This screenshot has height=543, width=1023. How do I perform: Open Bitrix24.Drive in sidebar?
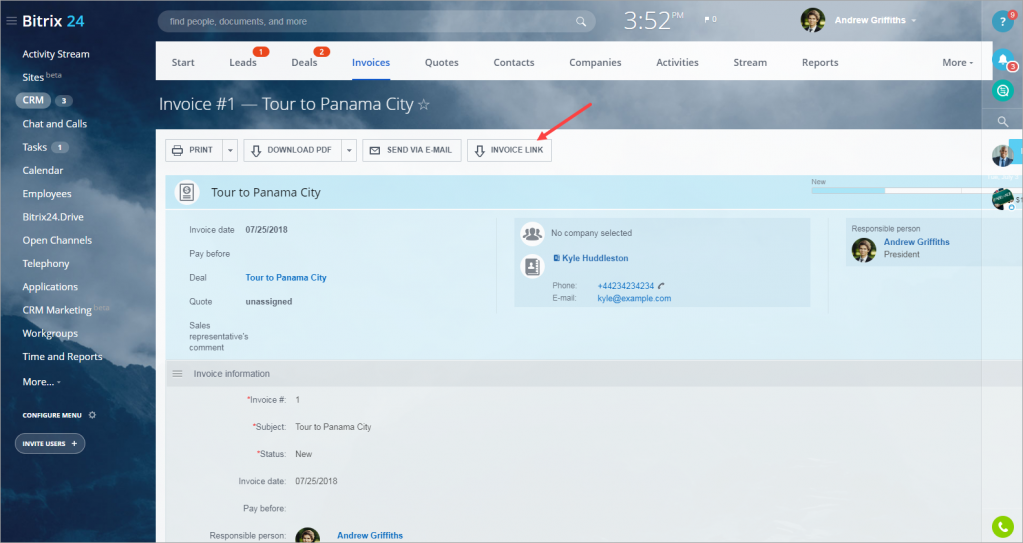coord(53,217)
